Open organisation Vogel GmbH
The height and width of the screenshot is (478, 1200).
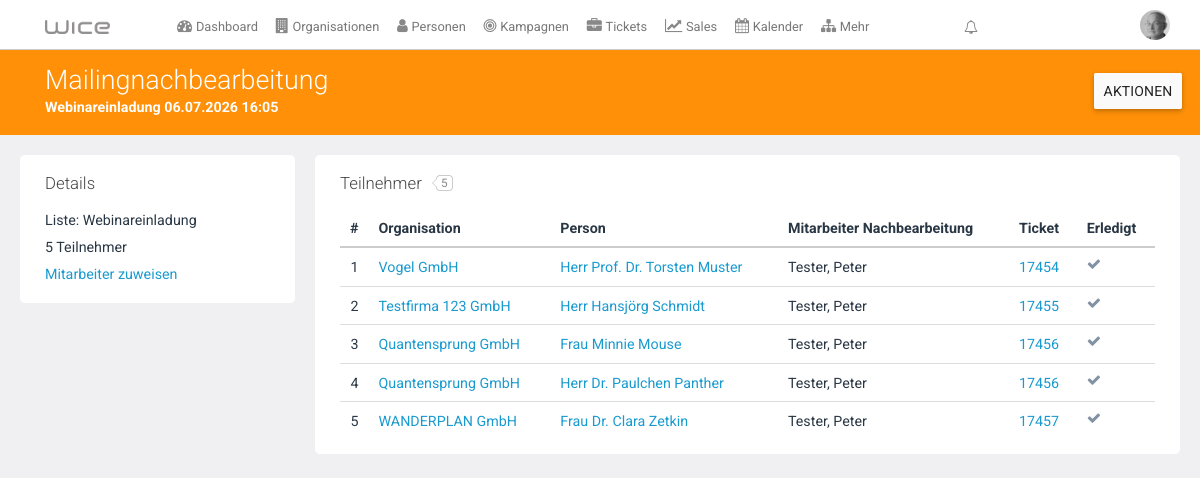point(418,267)
